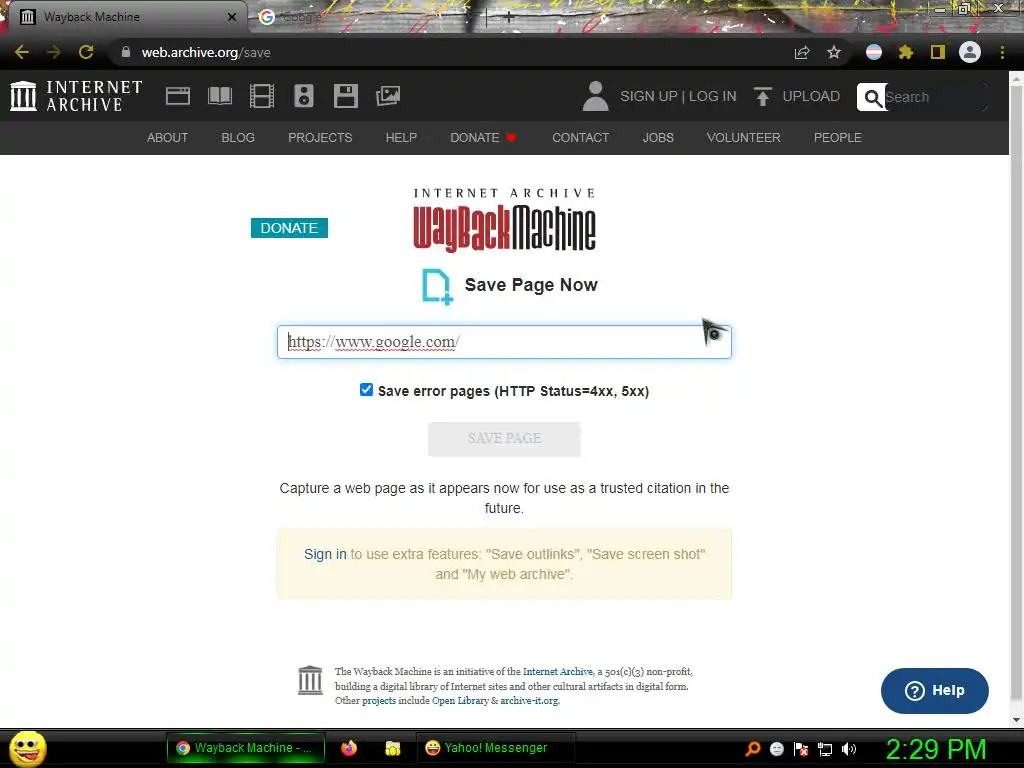The width and height of the screenshot is (1024, 768).
Task: Open the Internet Archive footer link
Action: [558, 671]
